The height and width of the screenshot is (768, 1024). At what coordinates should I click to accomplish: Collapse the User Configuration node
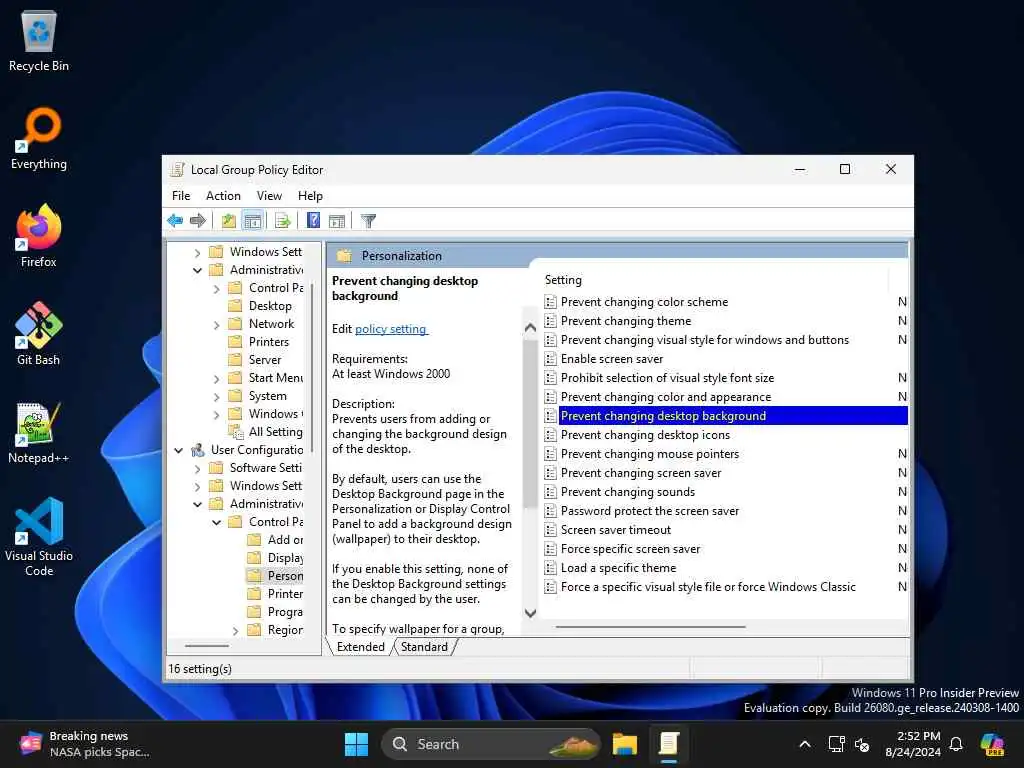(178, 450)
